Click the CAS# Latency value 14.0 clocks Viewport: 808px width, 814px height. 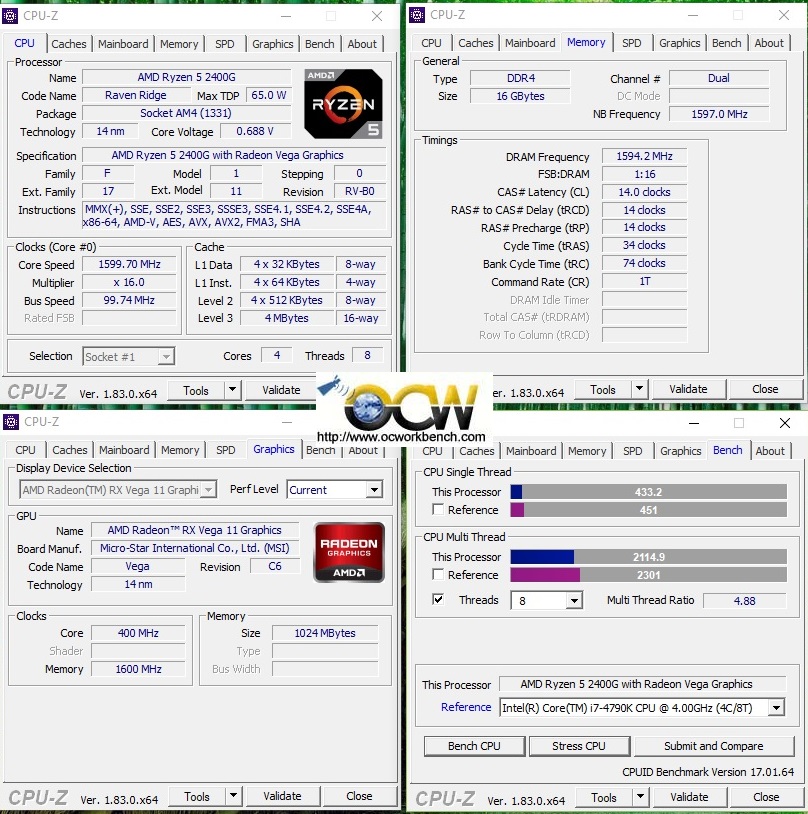click(x=644, y=192)
